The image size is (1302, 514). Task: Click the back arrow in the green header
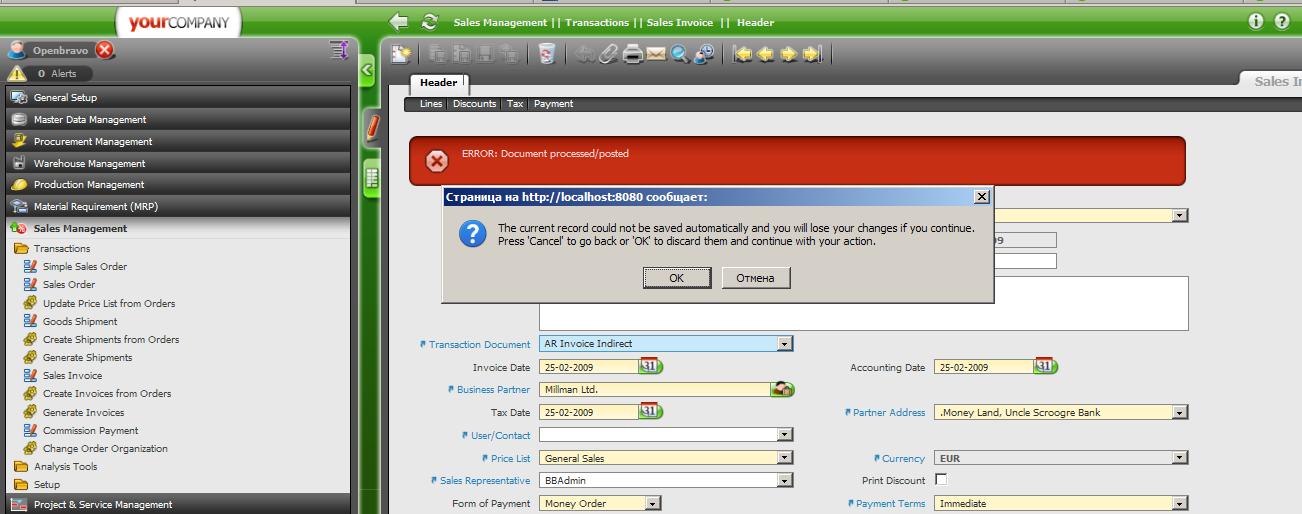click(x=399, y=21)
